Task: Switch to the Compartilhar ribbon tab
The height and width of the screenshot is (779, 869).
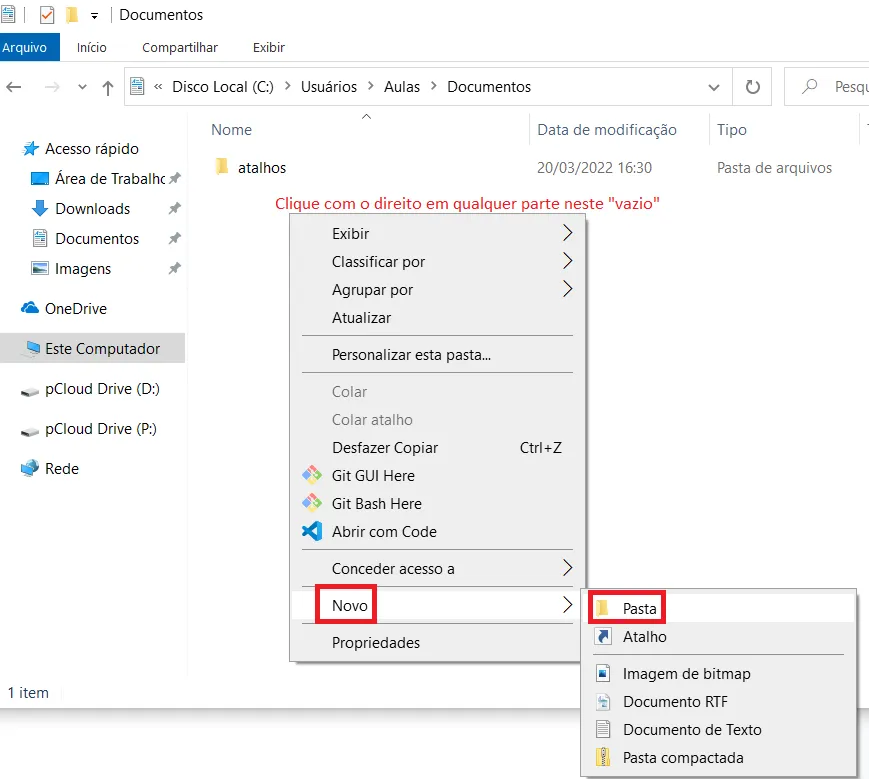Action: (x=180, y=48)
